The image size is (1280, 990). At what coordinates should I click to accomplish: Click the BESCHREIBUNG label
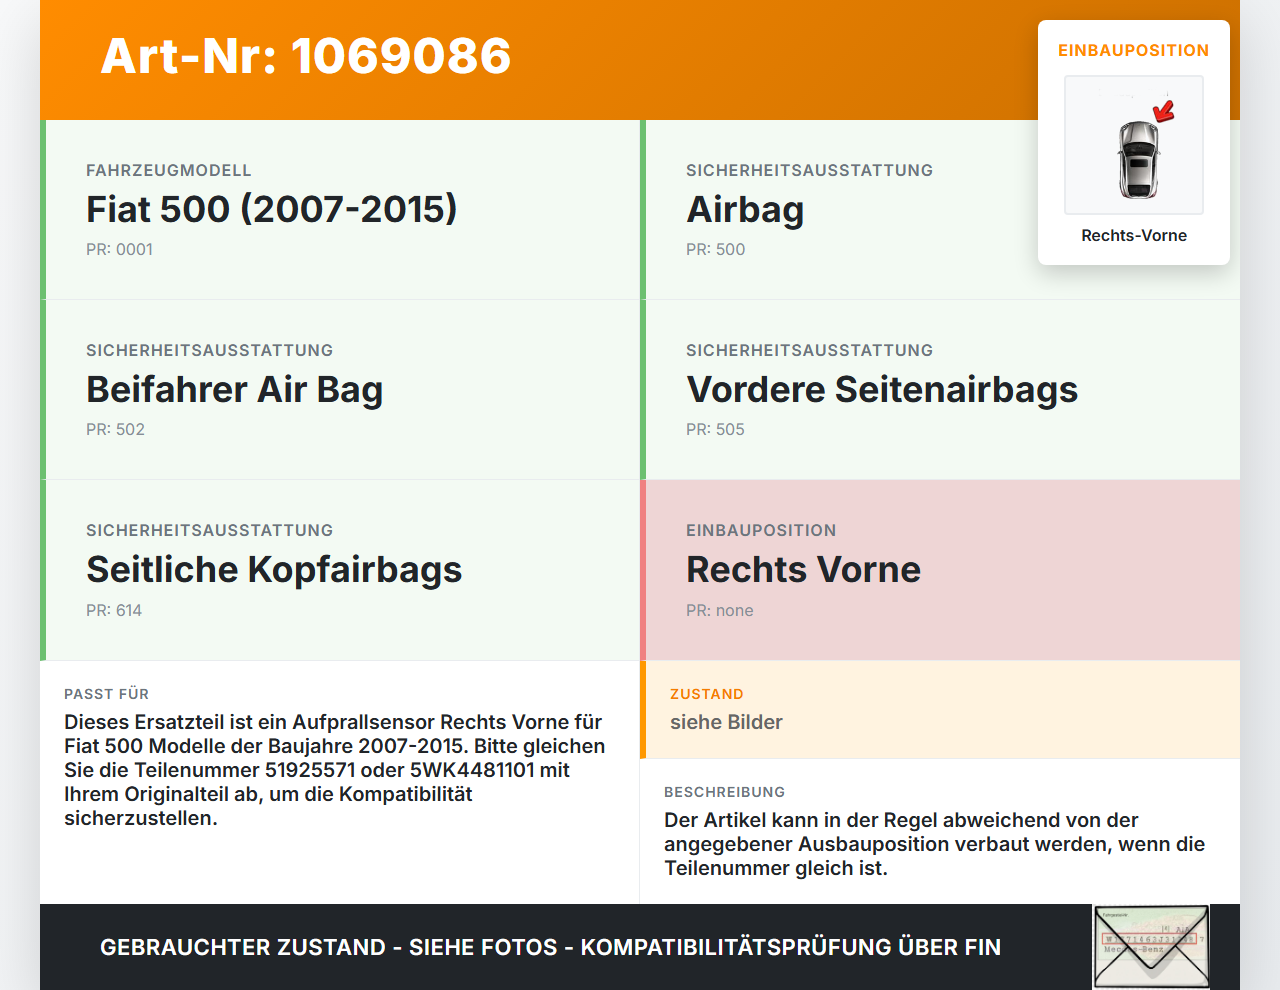(725, 792)
